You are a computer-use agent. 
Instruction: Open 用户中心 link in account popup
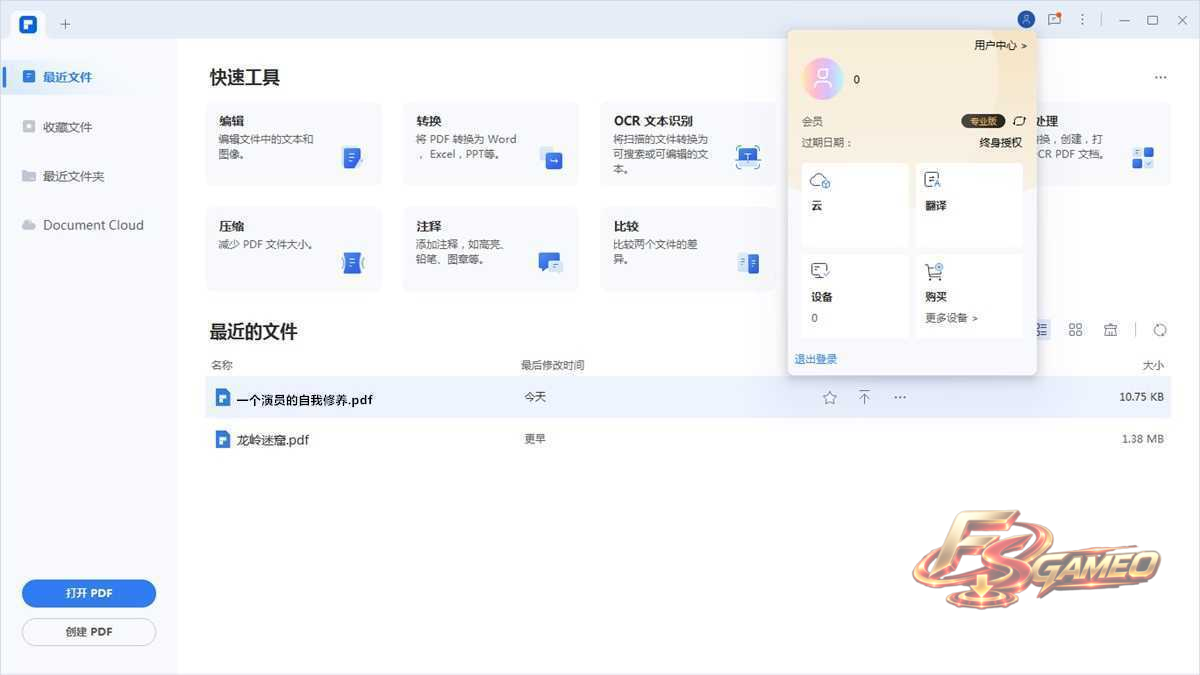(x=1001, y=45)
